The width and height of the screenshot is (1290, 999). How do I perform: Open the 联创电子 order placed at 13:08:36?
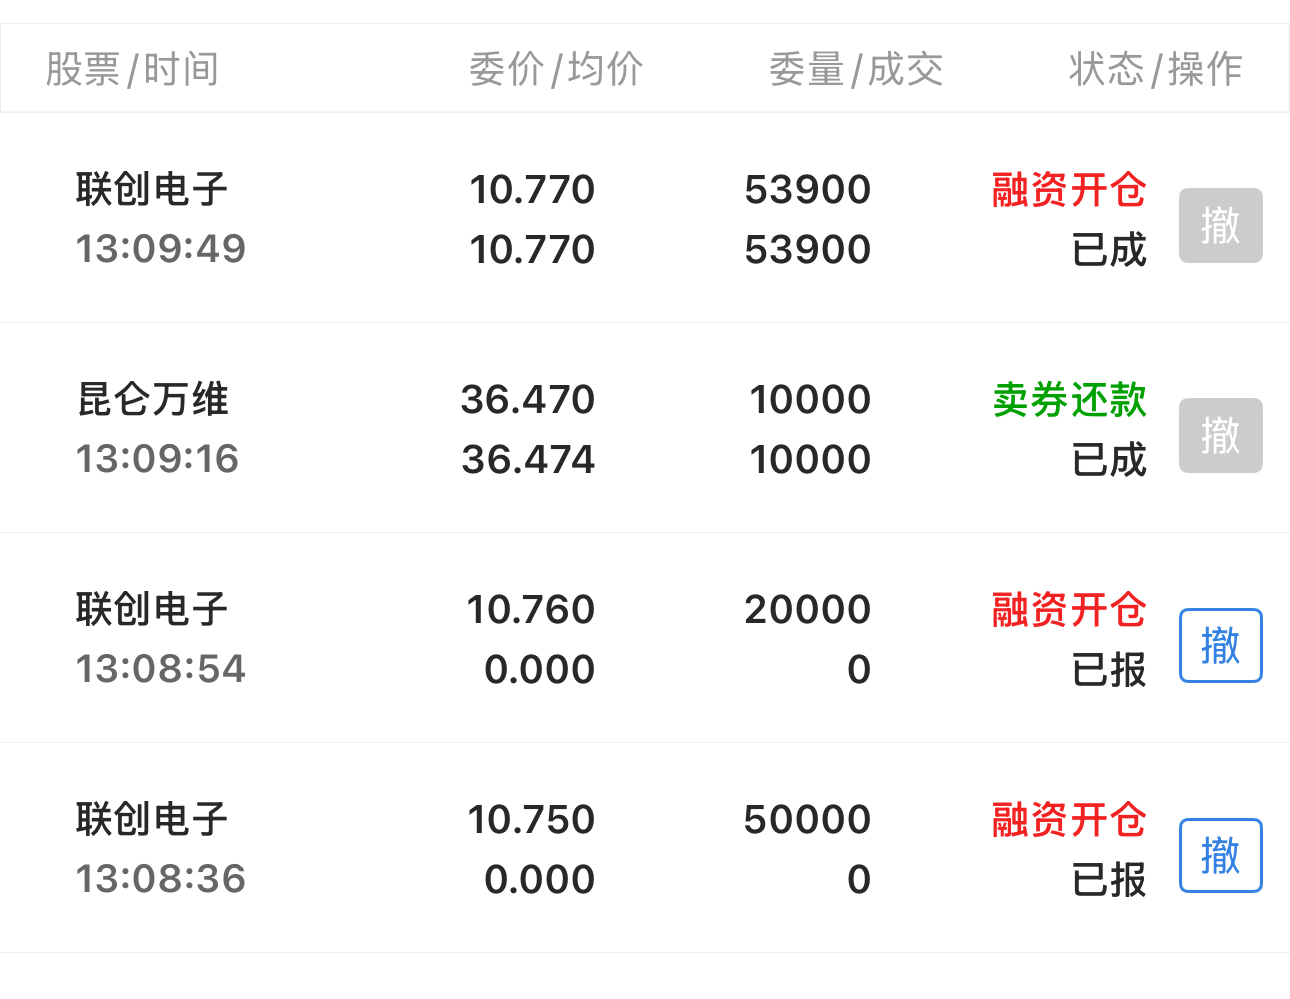(x=645, y=848)
